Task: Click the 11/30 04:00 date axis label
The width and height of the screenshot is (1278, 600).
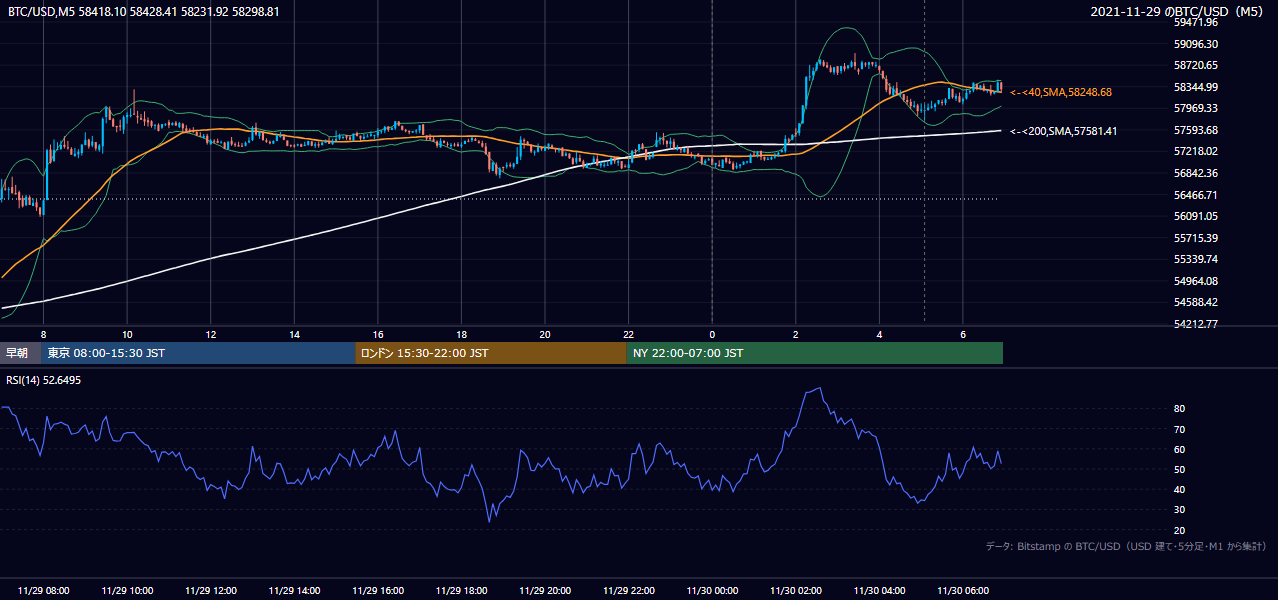Action: [879, 591]
